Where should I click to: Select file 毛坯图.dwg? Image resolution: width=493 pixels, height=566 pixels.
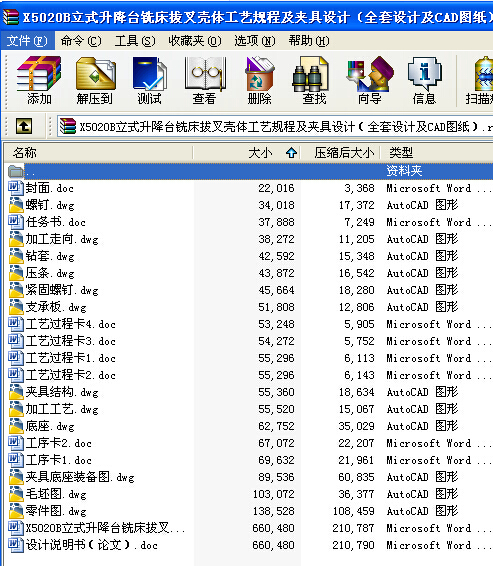pyautogui.click(x=56, y=494)
